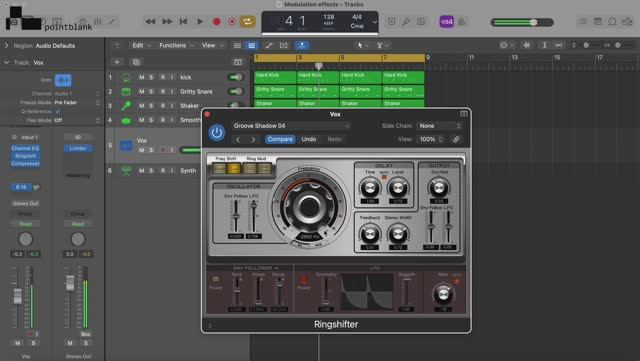The height and width of the screenshot is (361, 640).
Task: Click the Ringshifter Frequency knob
Action: (309, 206)
